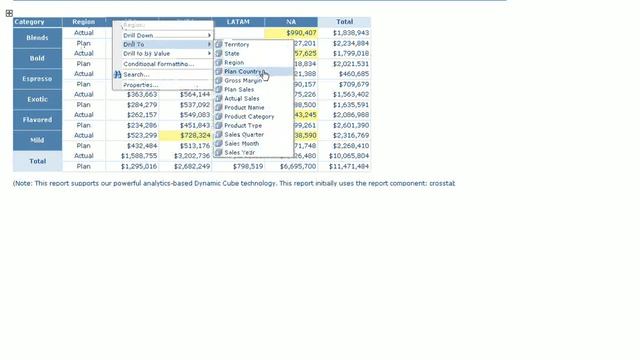Select the Mild category row header

[x=38, y=140]
